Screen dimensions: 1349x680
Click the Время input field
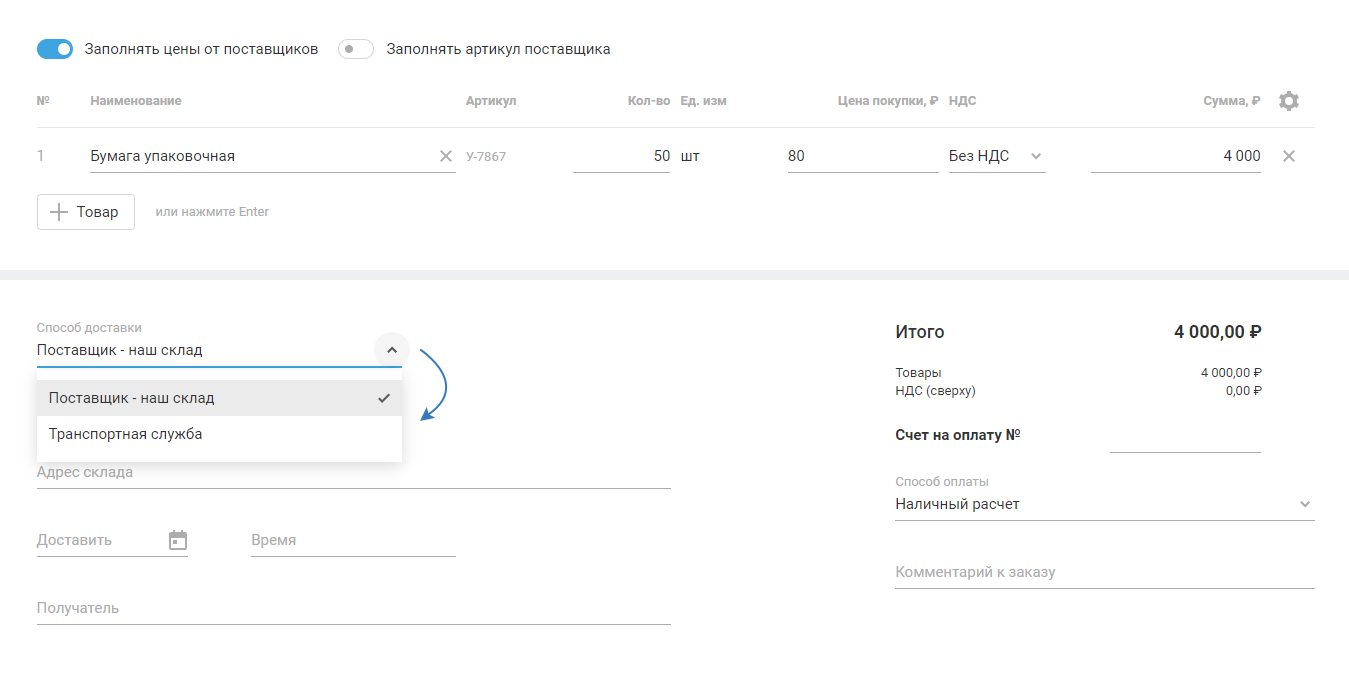pos(353,541)
